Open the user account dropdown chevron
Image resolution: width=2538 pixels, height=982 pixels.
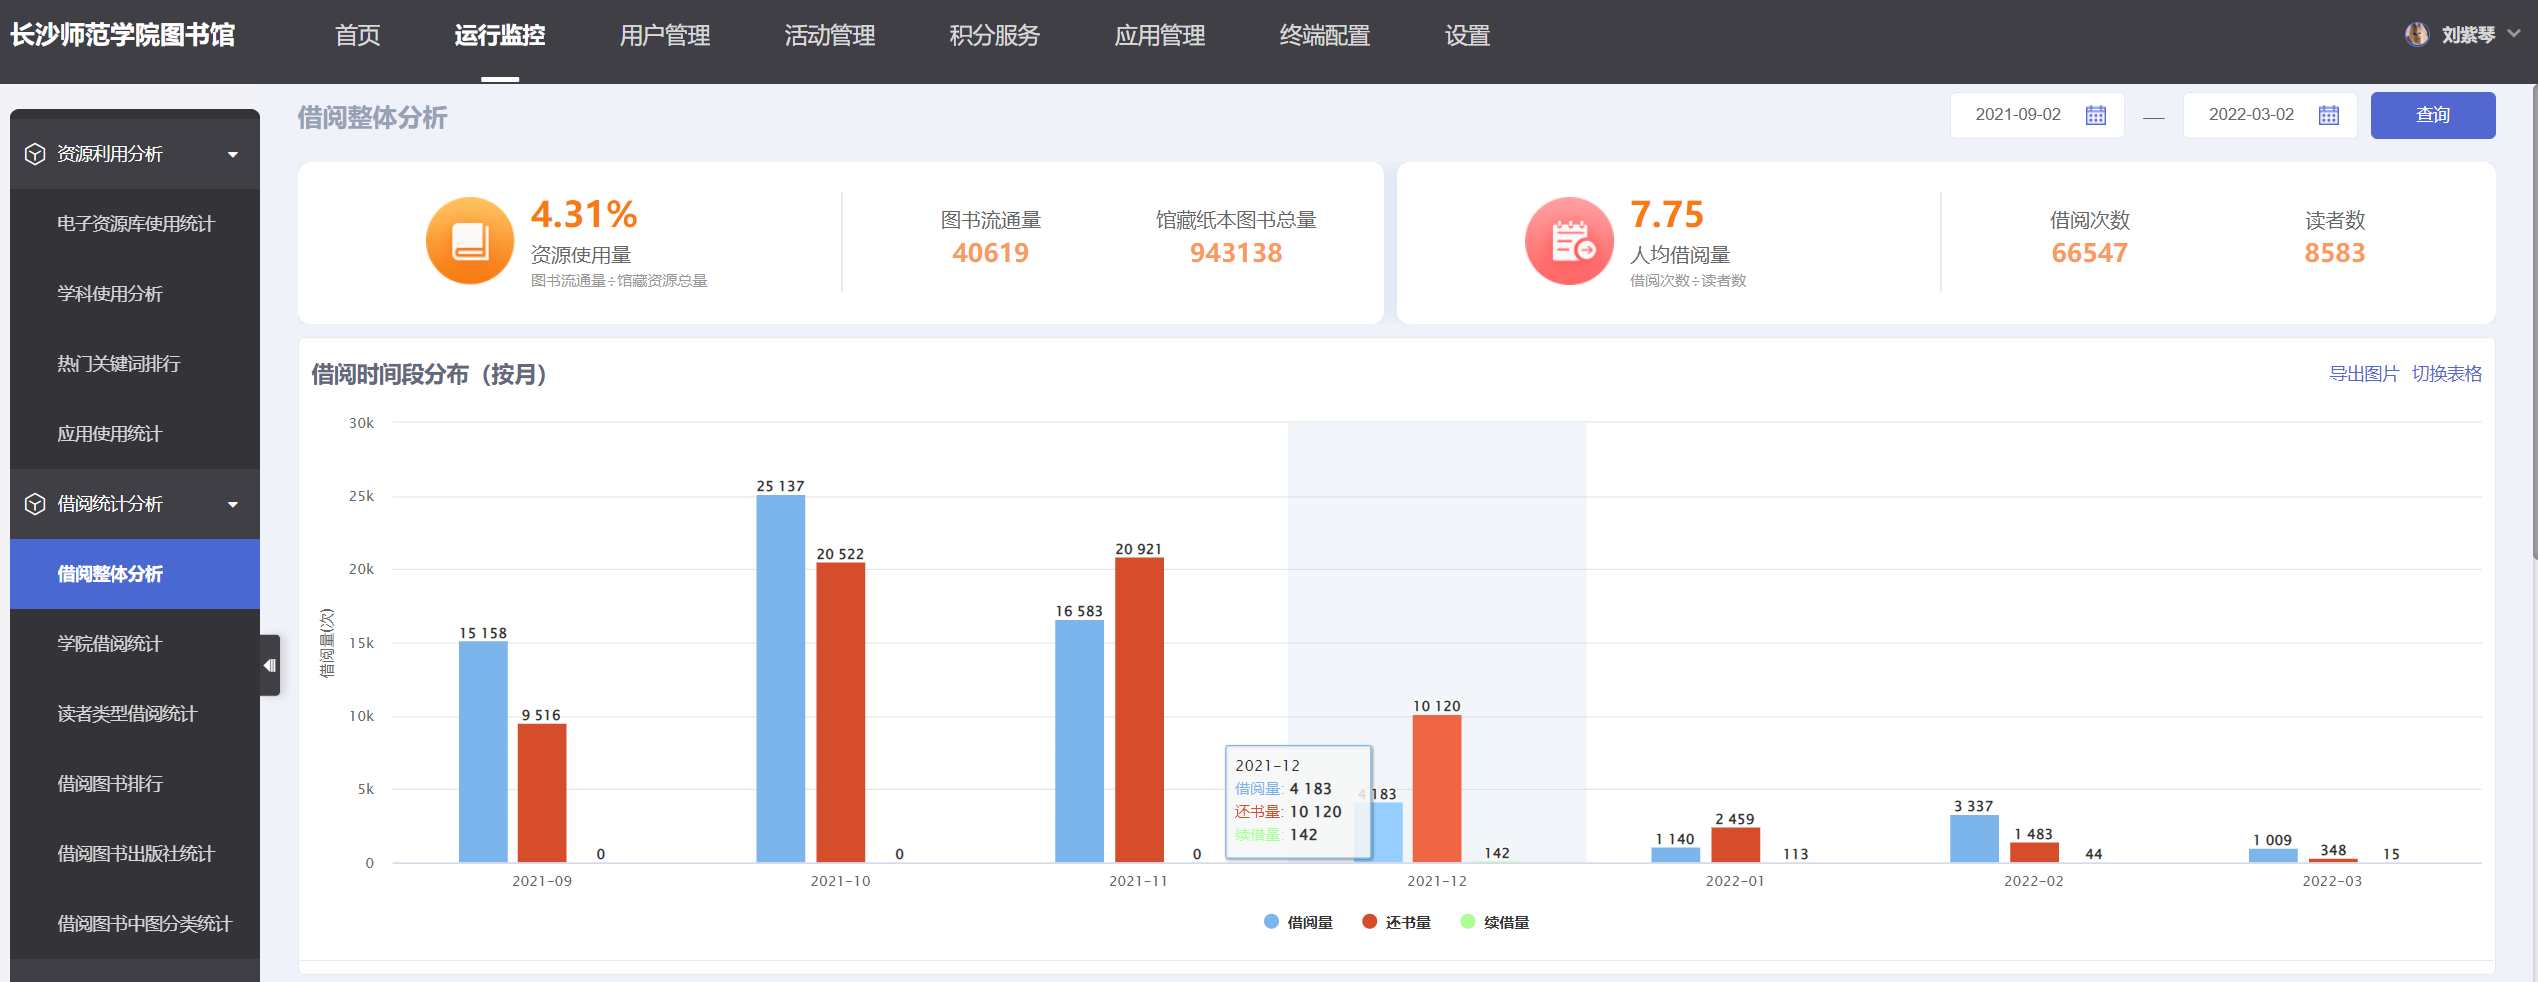(2514, 34)
